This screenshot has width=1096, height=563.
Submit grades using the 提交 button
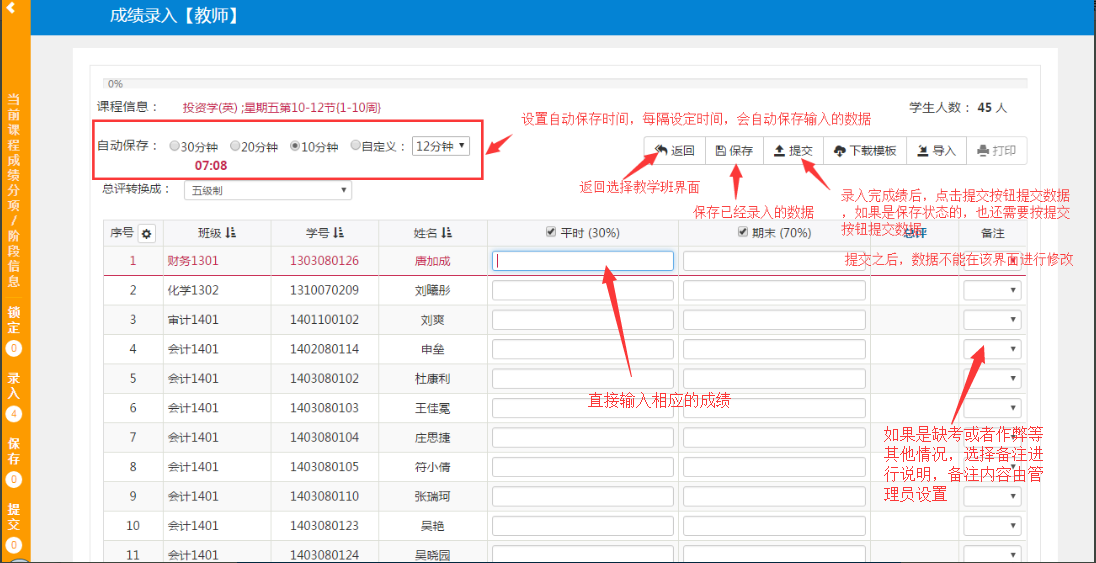(x=793, y=151)
